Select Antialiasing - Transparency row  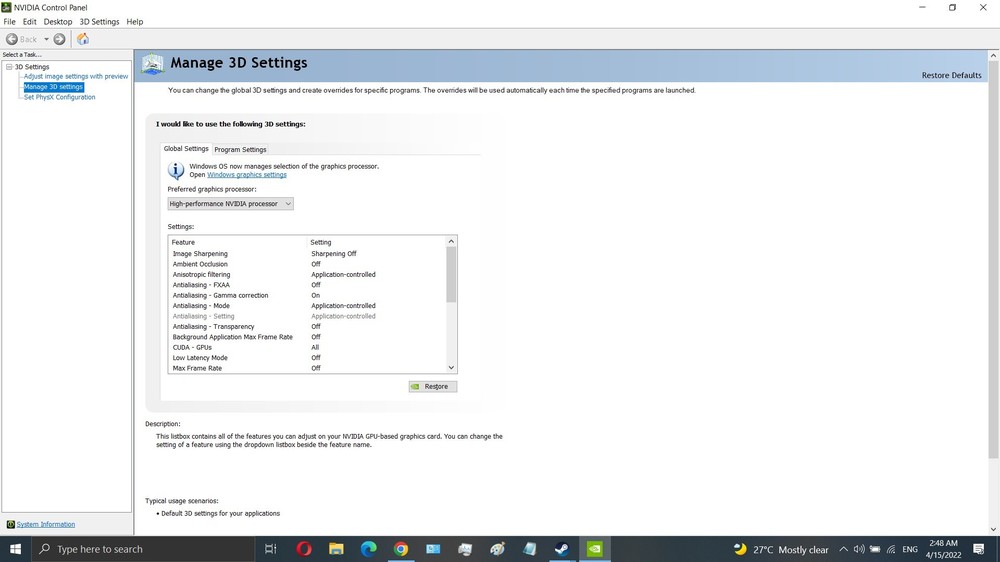pos(308,327)
